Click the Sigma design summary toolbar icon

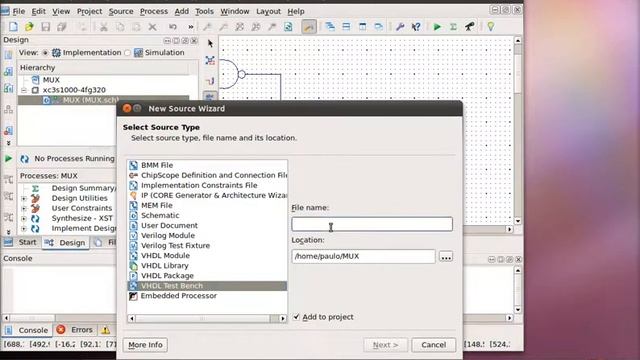453,27
